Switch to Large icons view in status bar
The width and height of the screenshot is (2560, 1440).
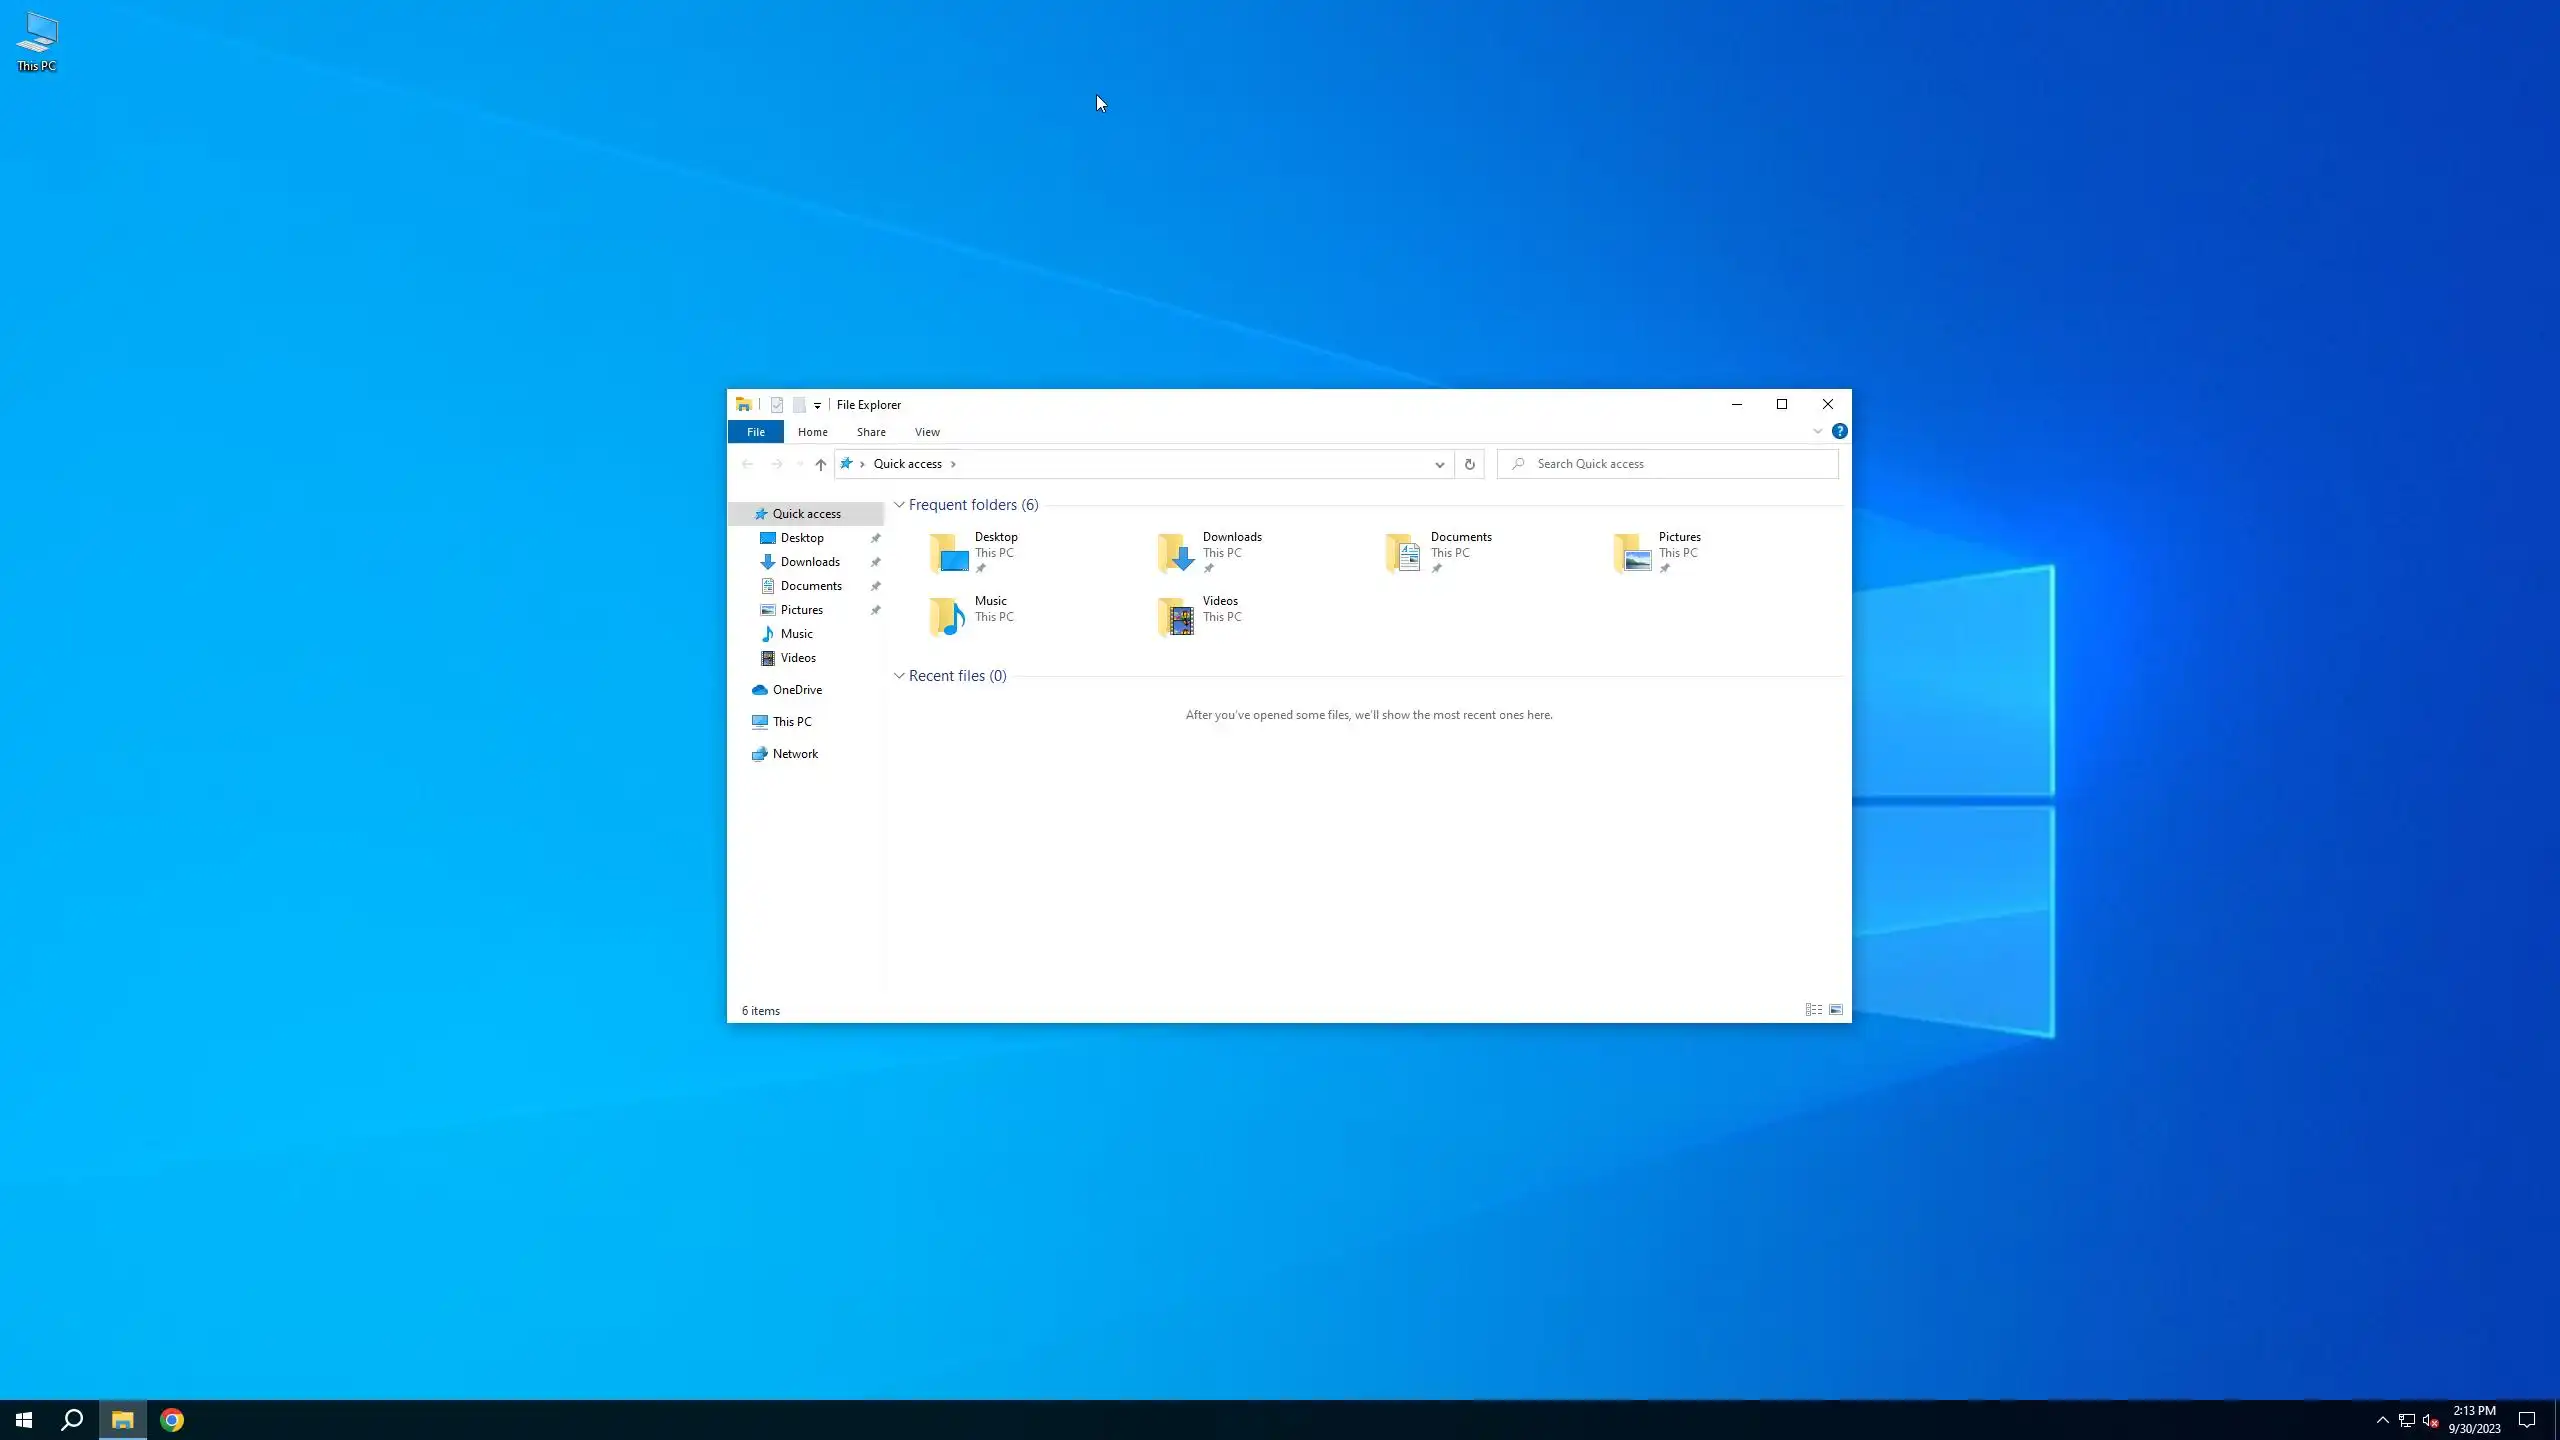1836,1010
